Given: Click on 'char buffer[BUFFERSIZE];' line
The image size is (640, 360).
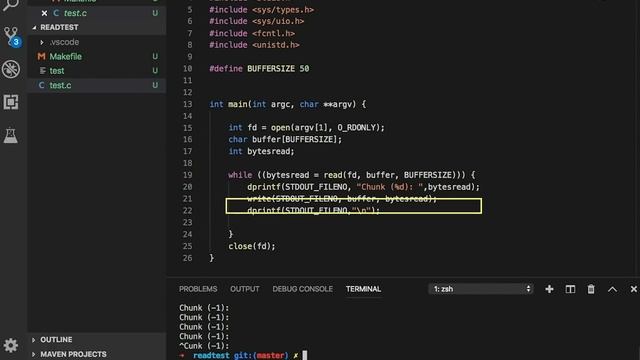Looking at the screenshot, I should click(x=285, y=140).
